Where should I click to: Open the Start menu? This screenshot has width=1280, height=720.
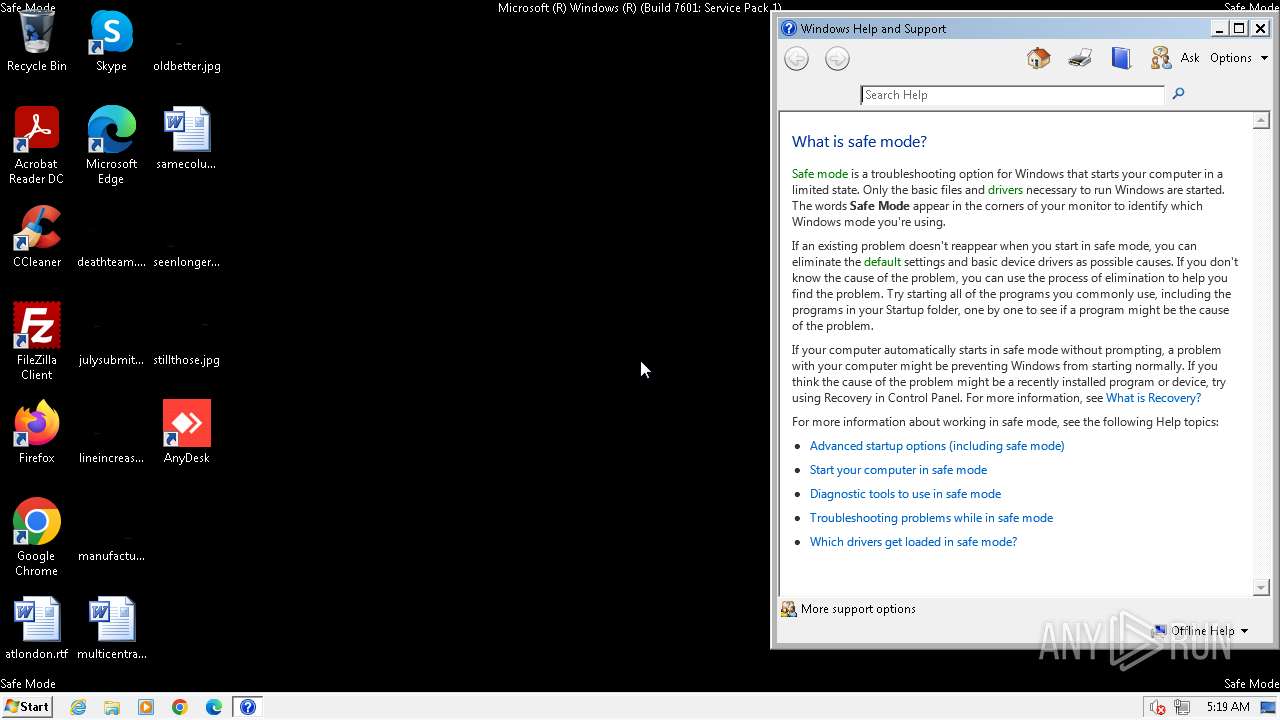point(27,707)
